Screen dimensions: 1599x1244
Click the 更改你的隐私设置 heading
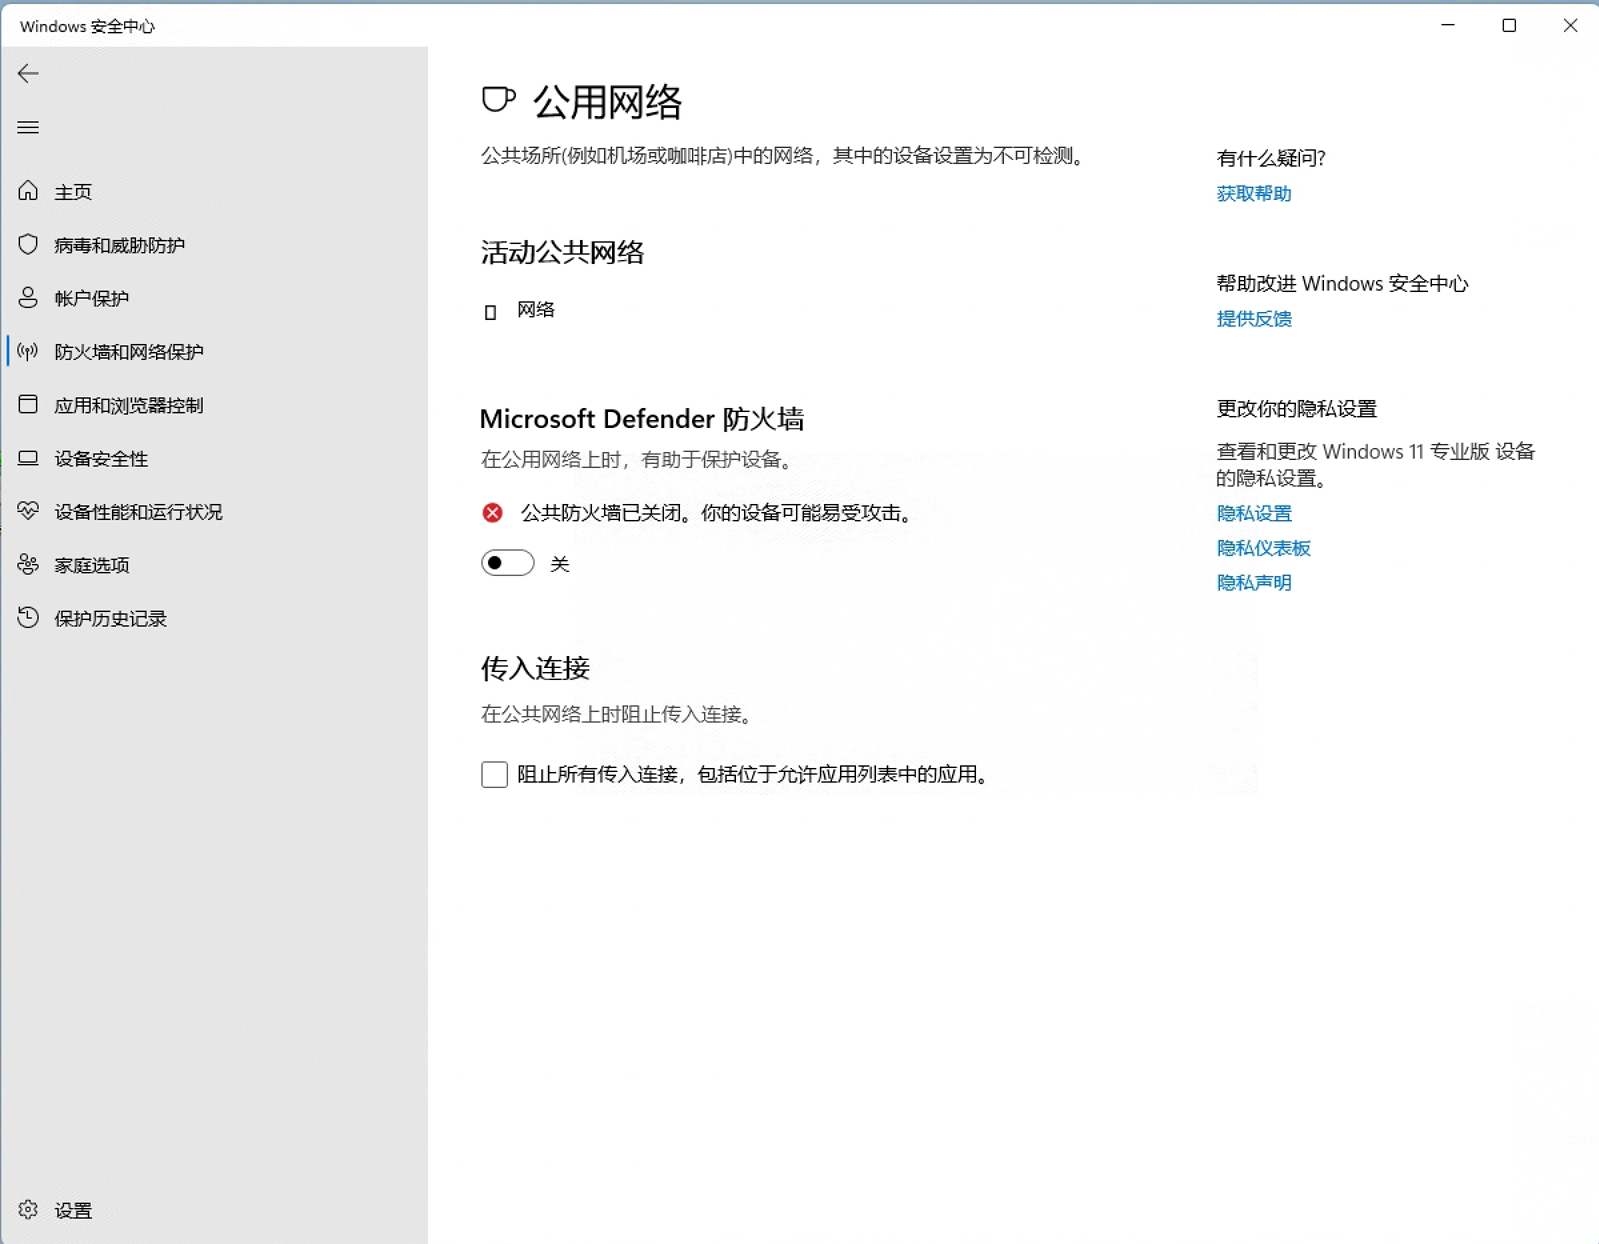(x=1297, y=408)
